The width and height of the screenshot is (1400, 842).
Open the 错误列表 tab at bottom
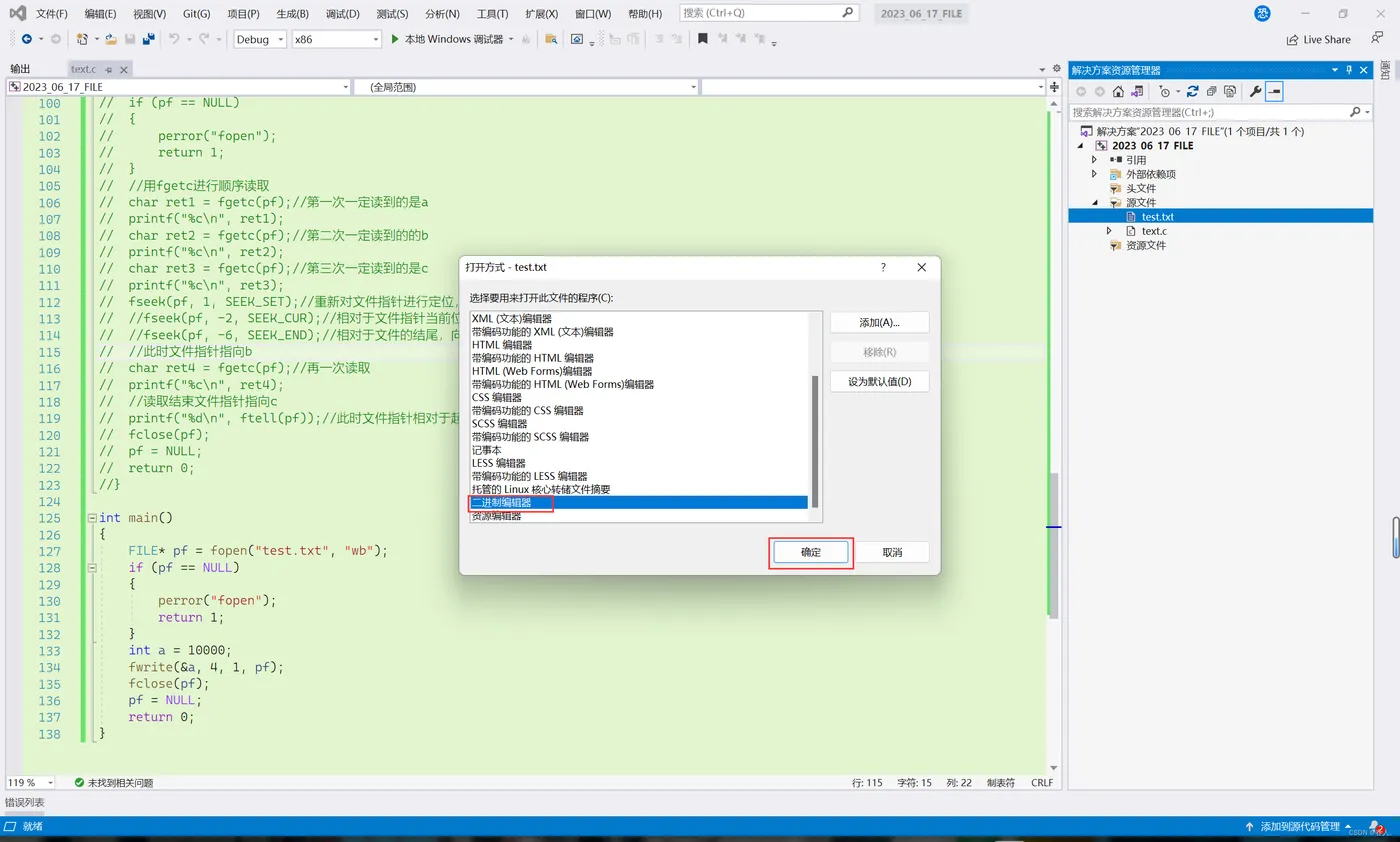point(24,802)
